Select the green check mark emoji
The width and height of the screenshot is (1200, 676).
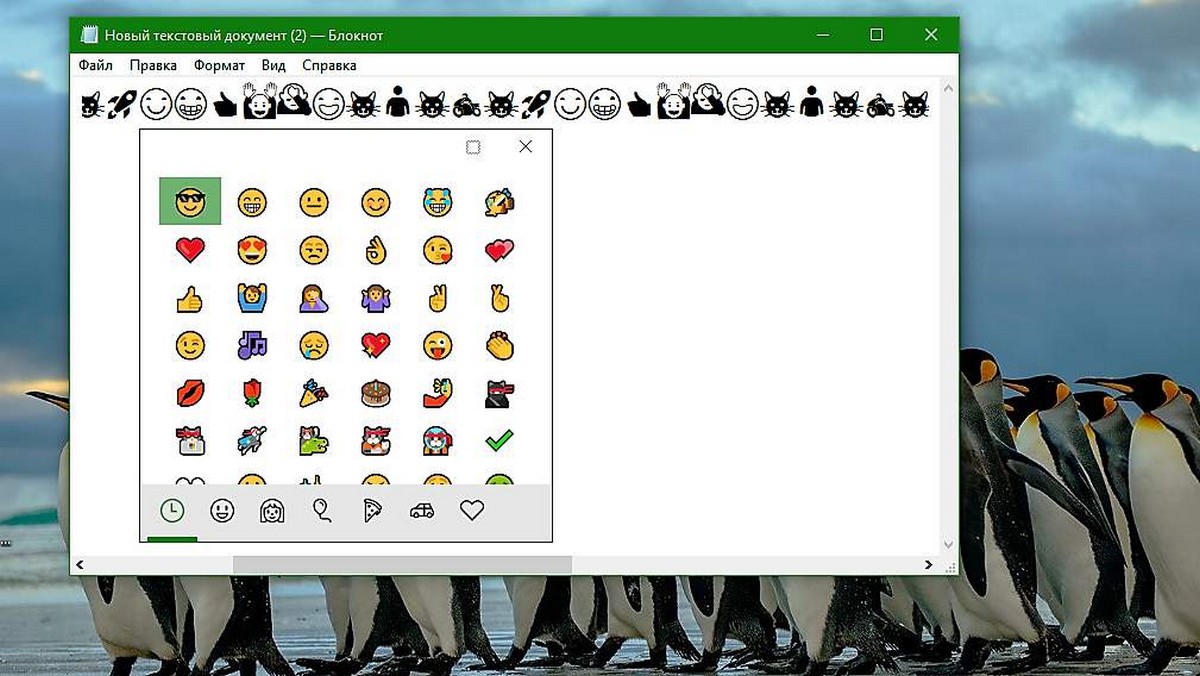498,440
